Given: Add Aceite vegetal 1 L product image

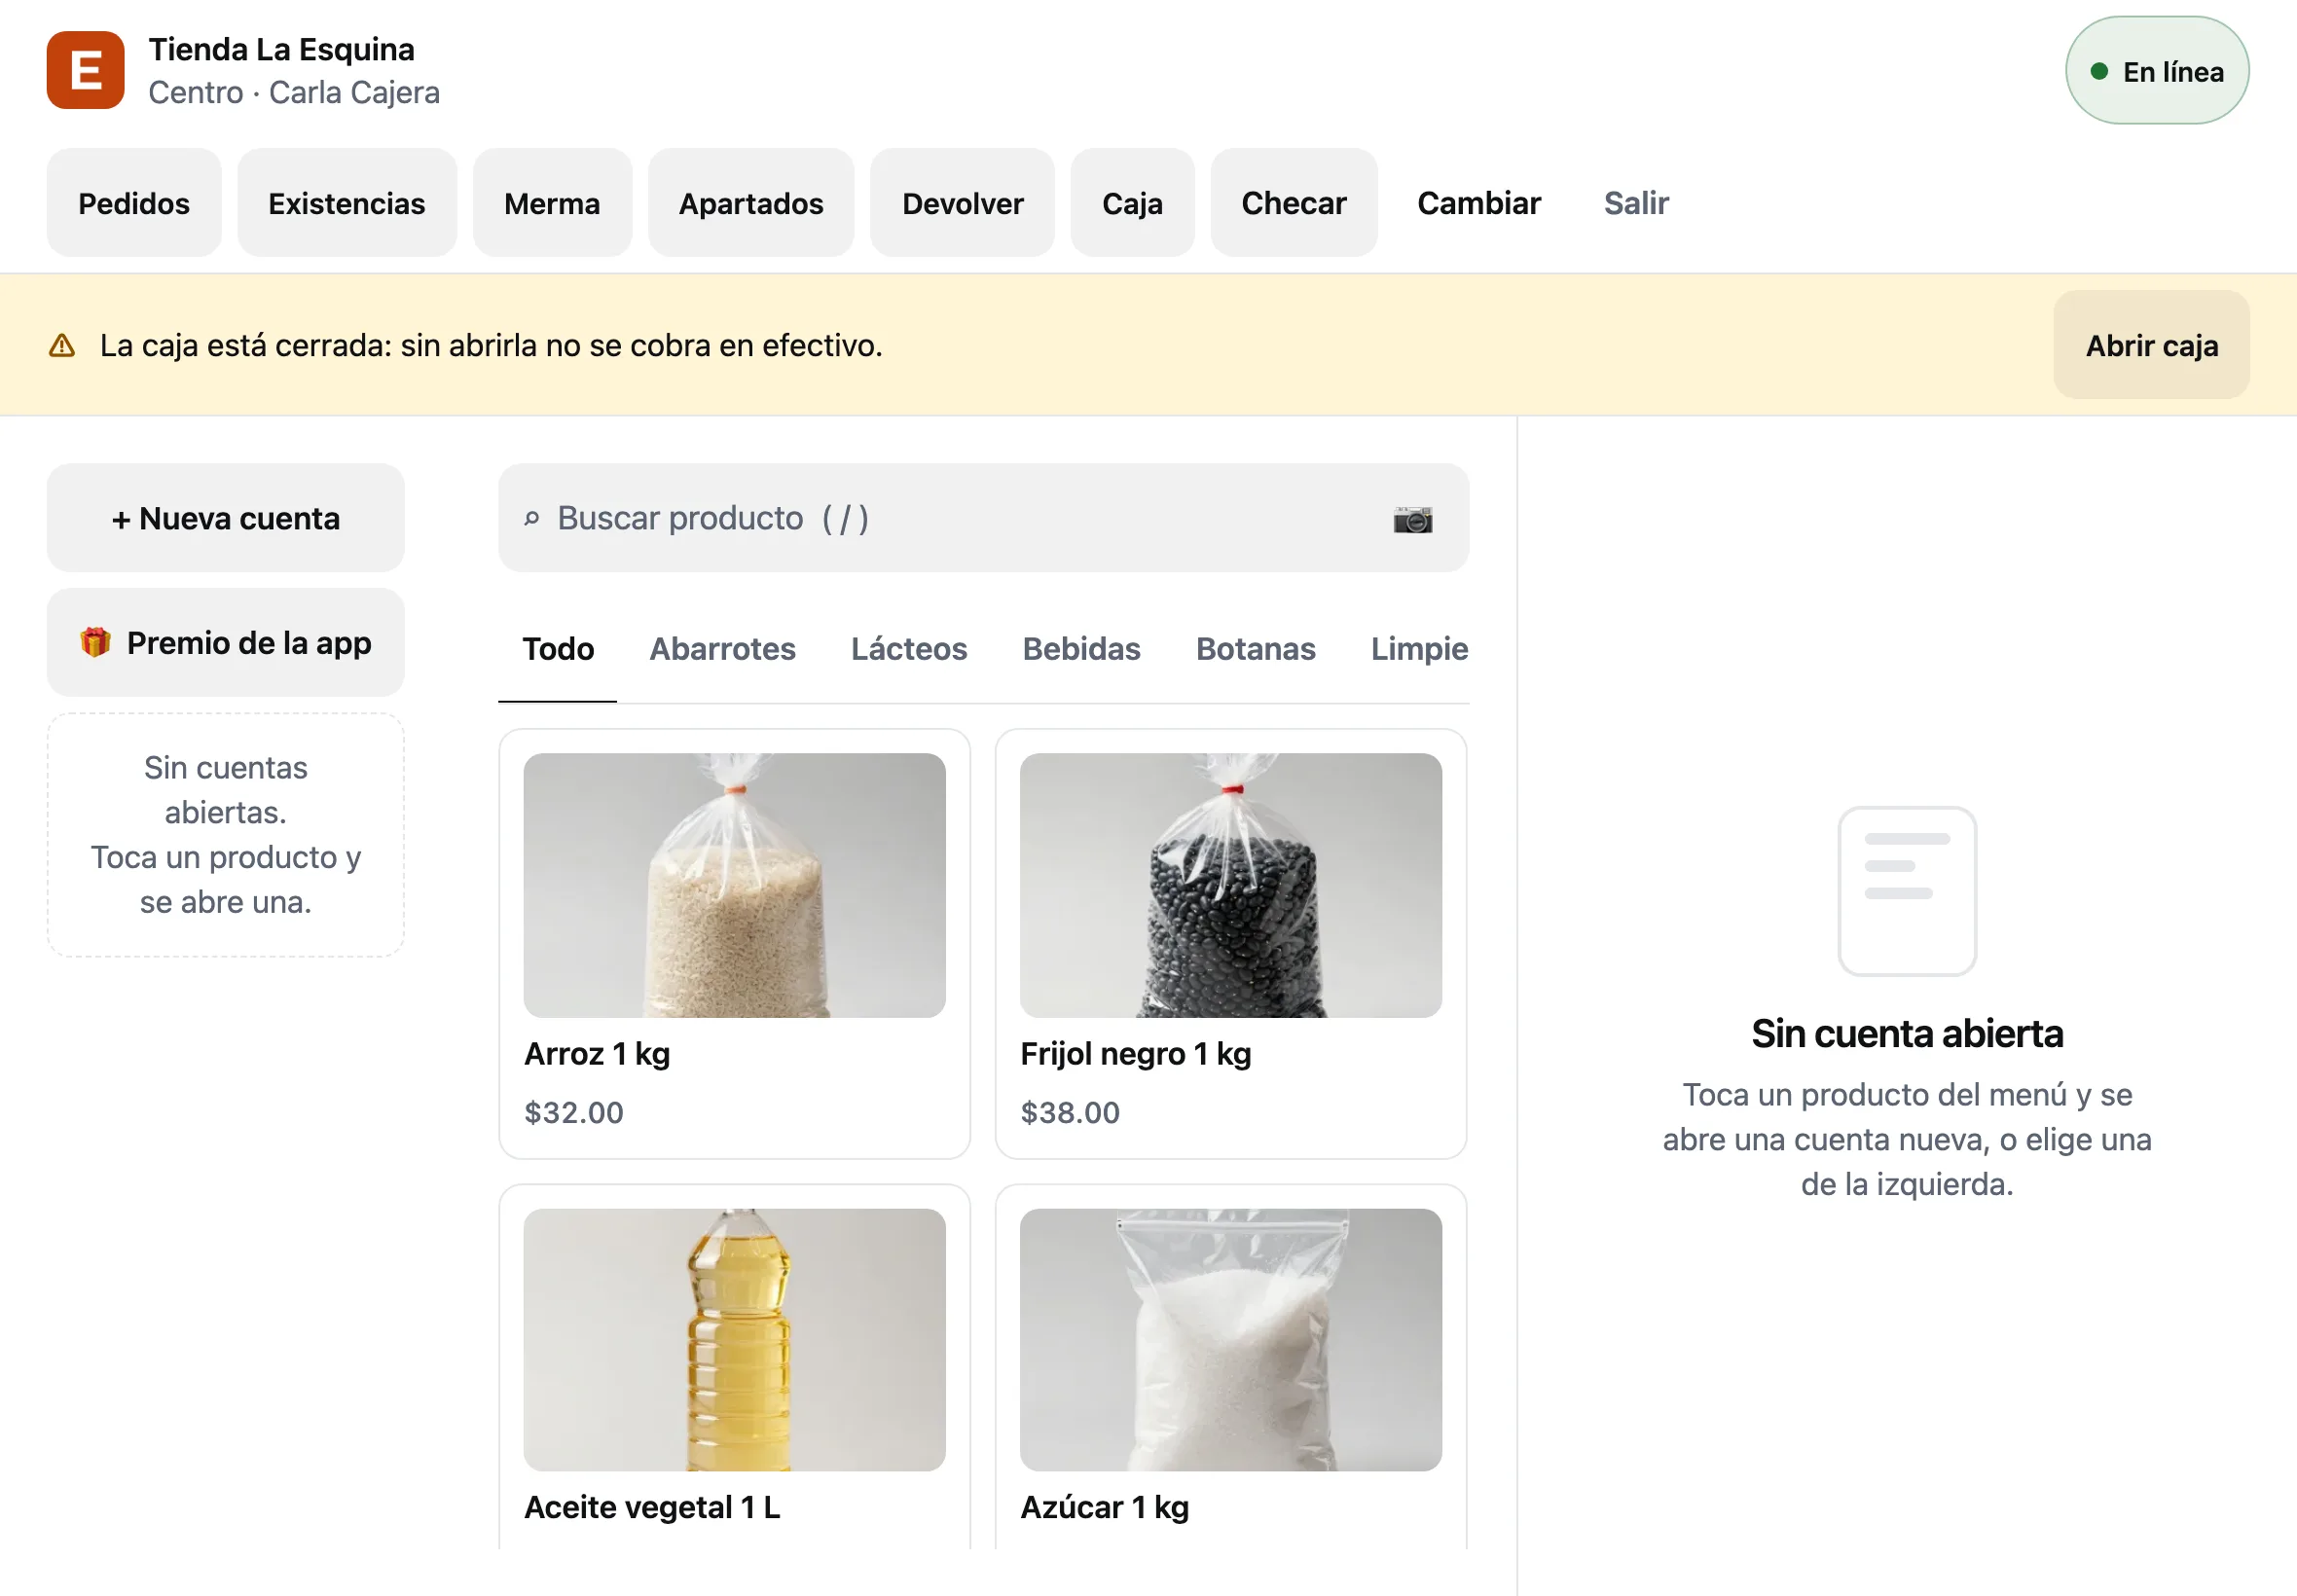Looking at the screenshot, I should click(x=734, y=1340).
